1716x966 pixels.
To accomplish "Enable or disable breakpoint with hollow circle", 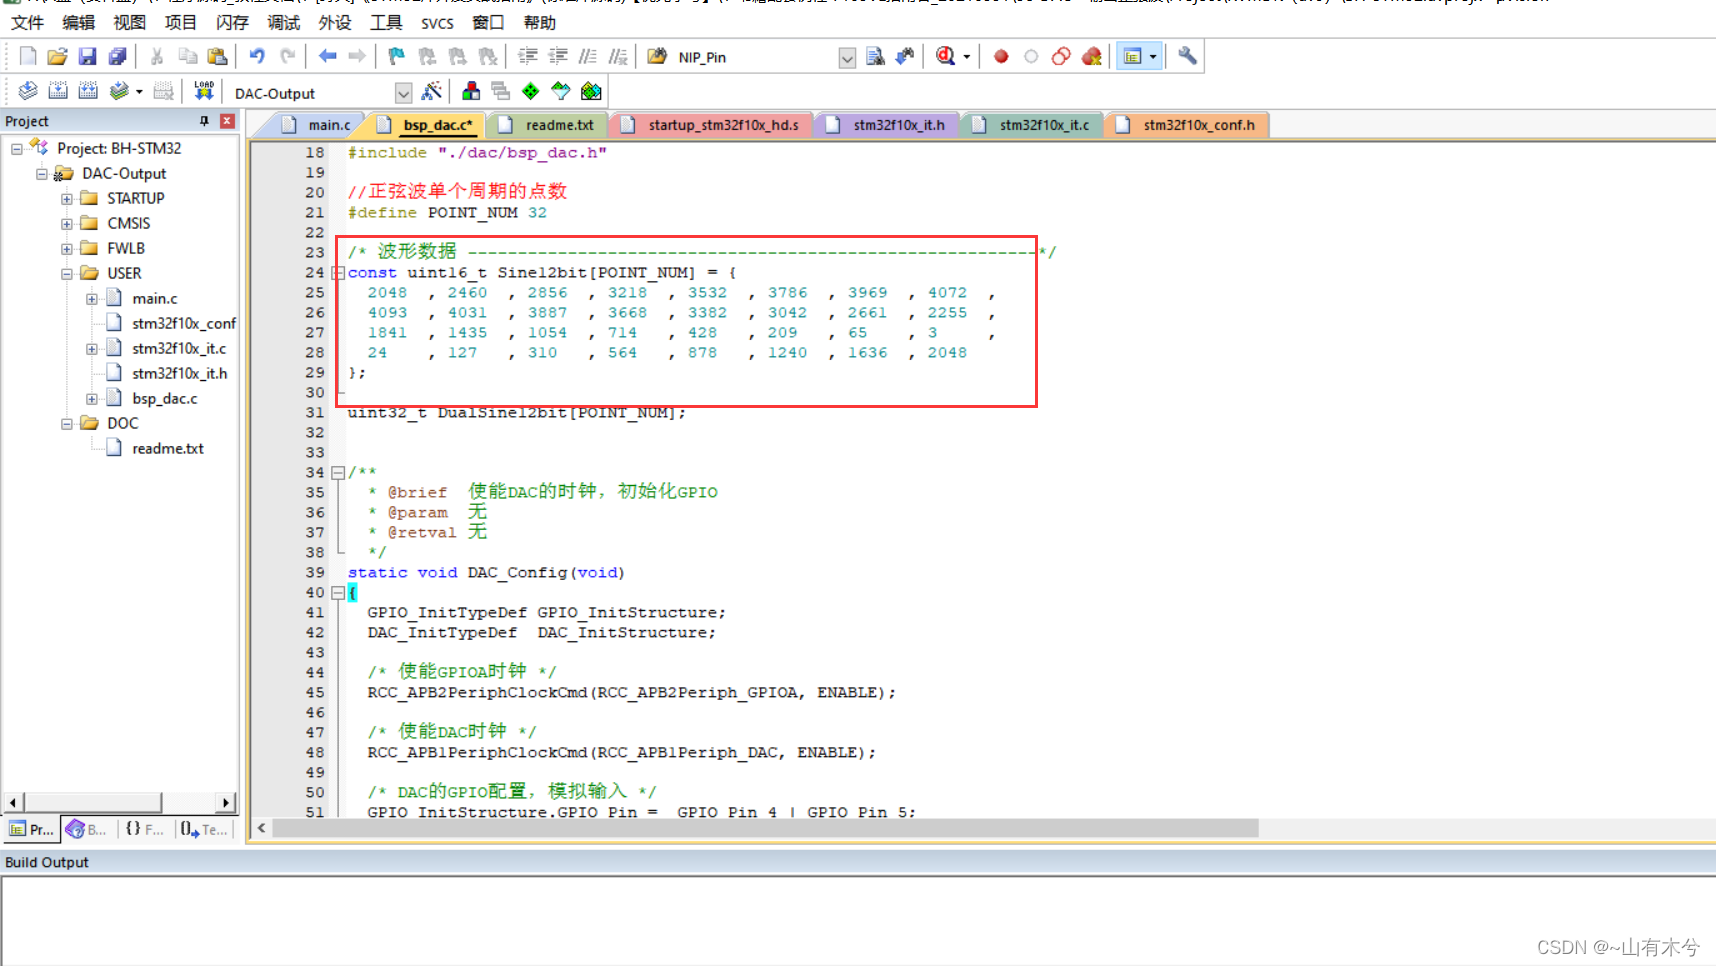I will click(1031, 57).
